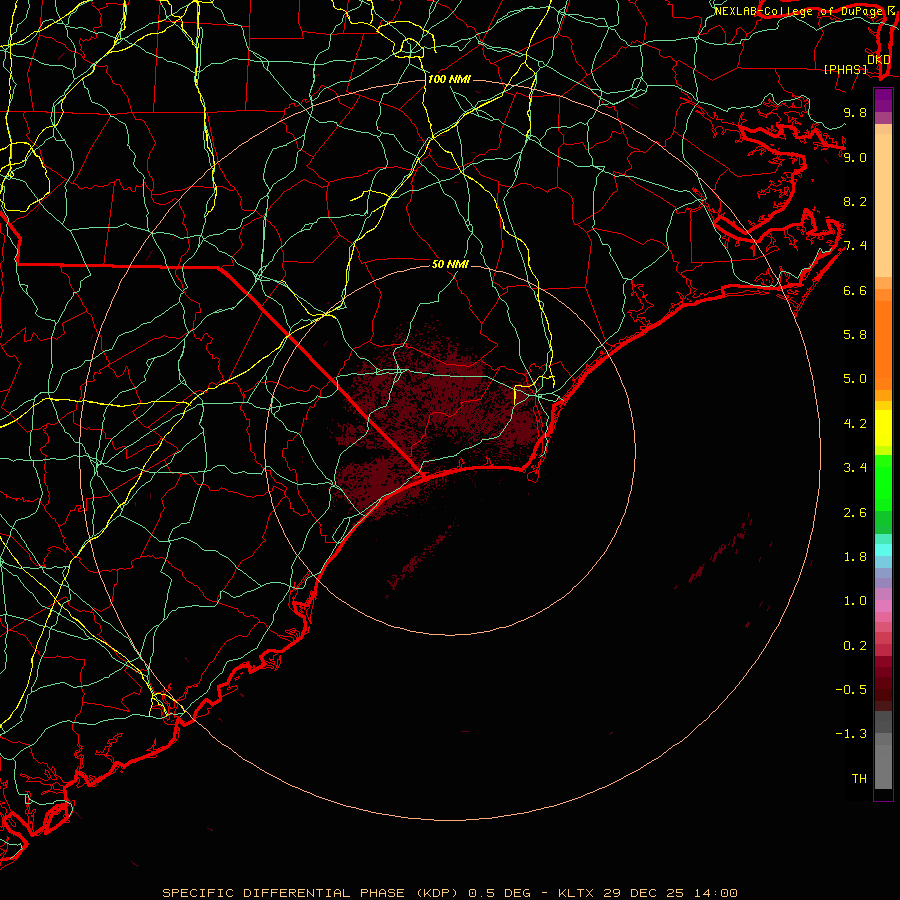Click the 5.8 scale value
The image size is (900, 900).
click(x=855, y=335)
